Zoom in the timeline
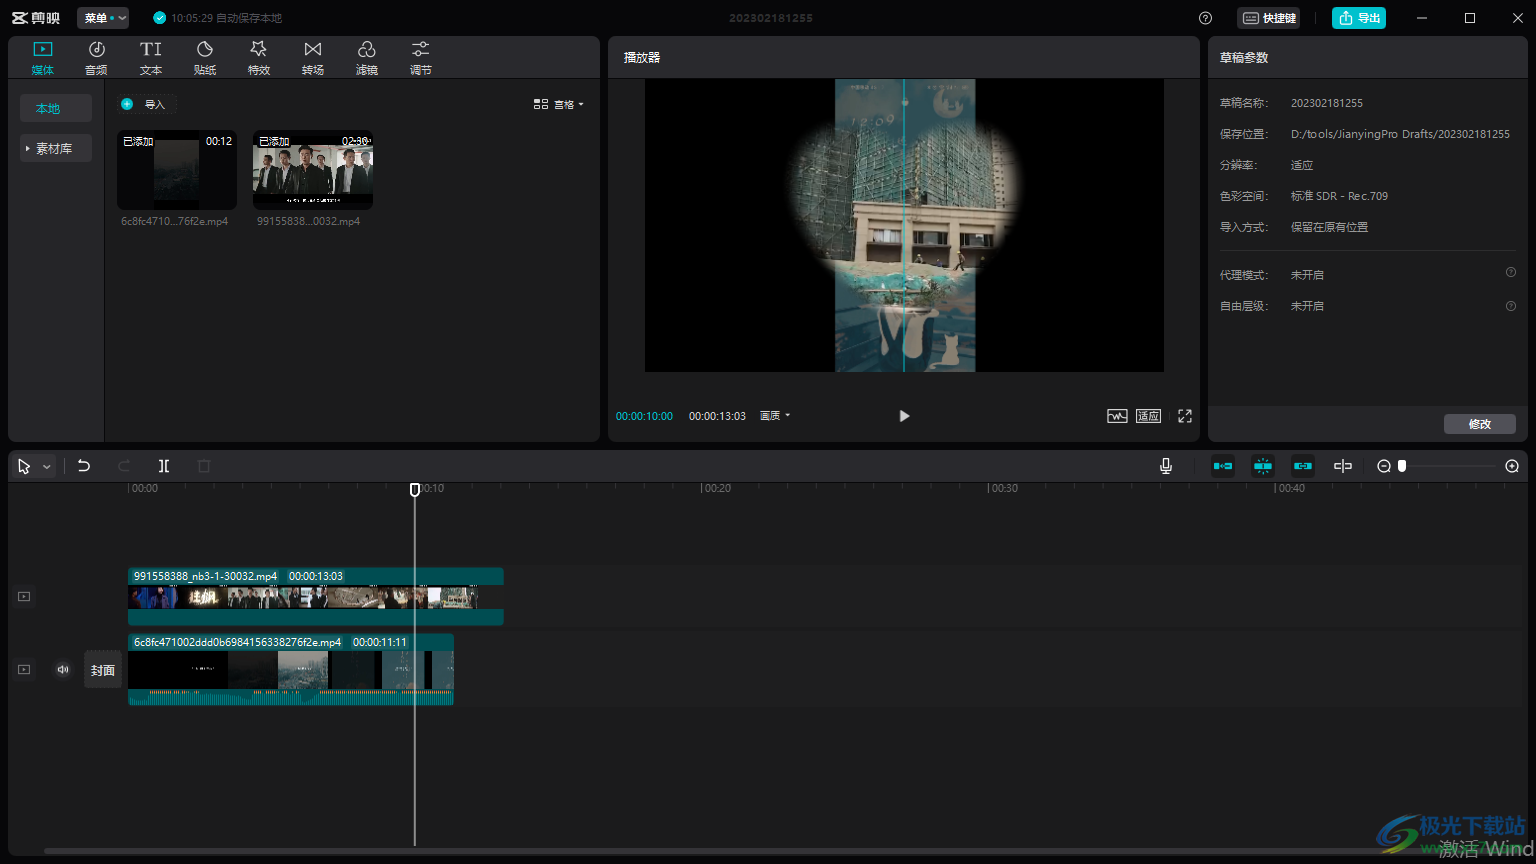 point(1512,466)
